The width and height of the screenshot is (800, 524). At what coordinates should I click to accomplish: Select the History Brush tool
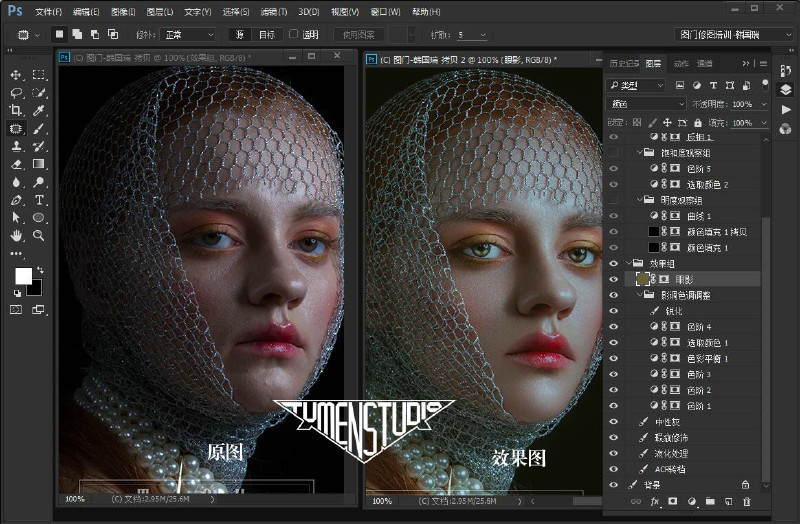pyautogui.click(x=39, y=146)
